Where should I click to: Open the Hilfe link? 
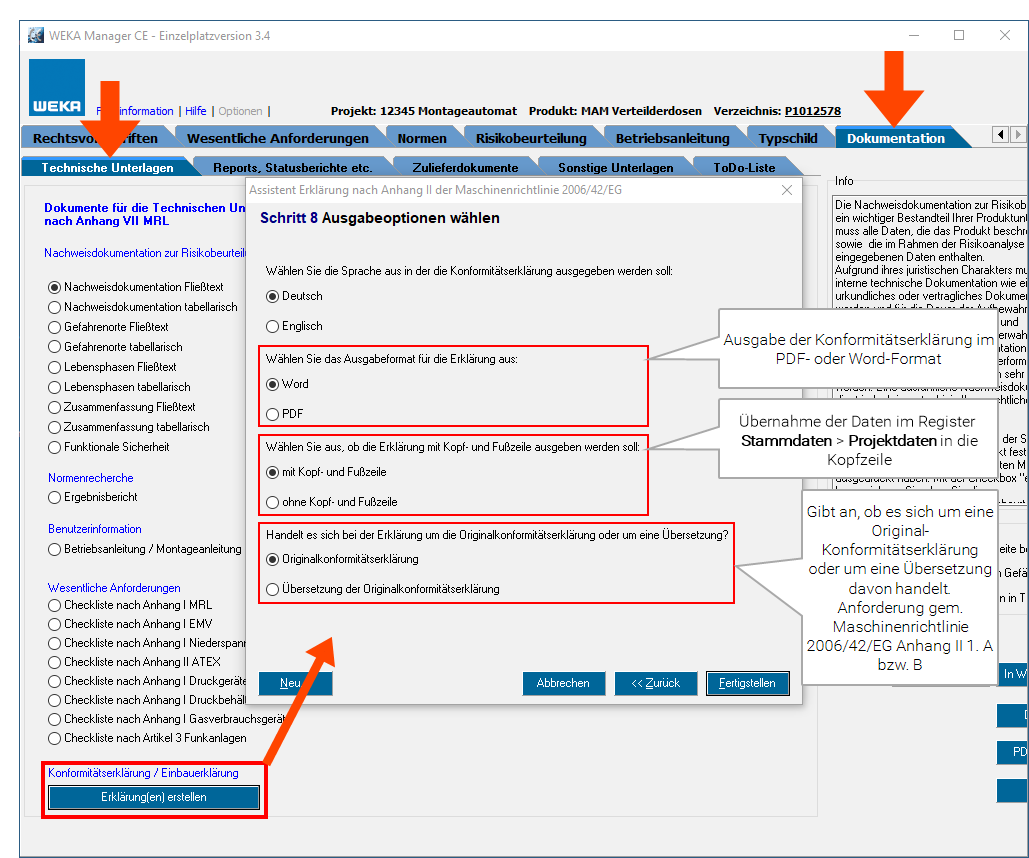195,111
